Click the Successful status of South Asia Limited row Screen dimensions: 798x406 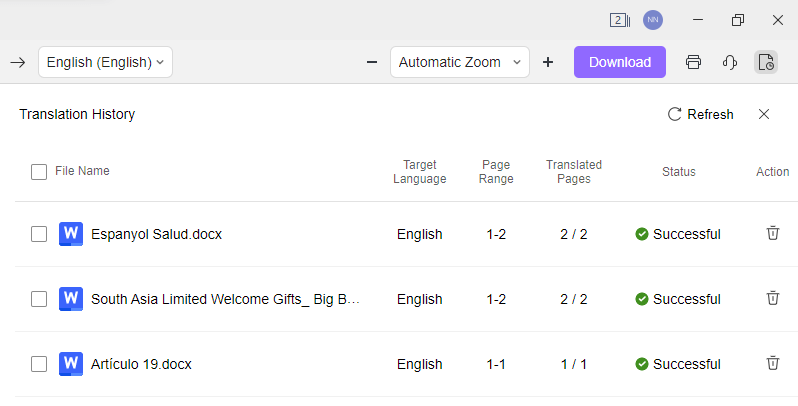pyautogui.click(x=678, y=299)
